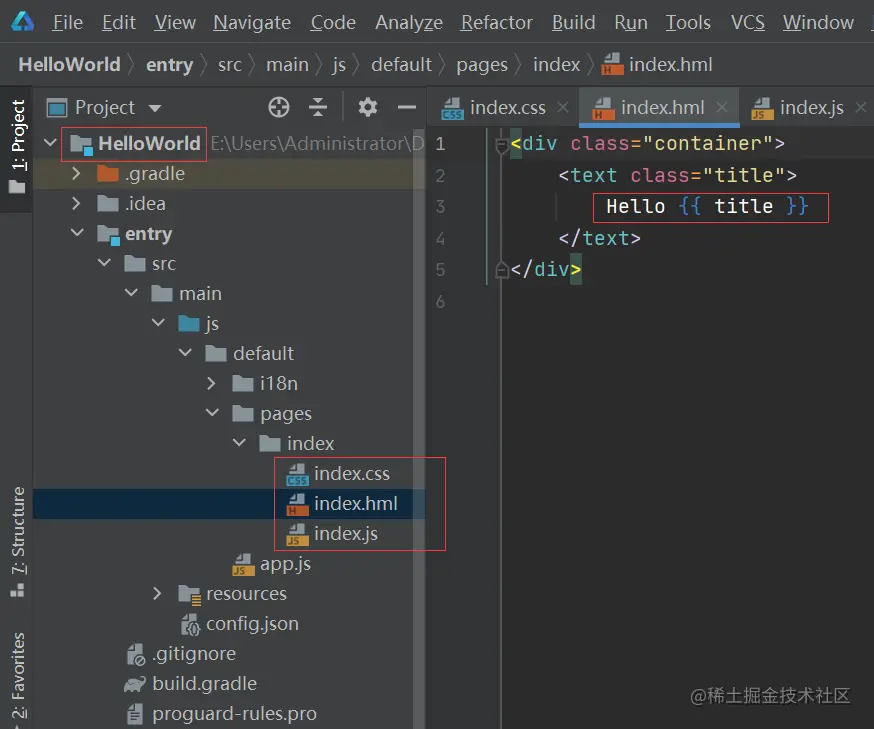Click the Collapse All icon

(318, 107)
